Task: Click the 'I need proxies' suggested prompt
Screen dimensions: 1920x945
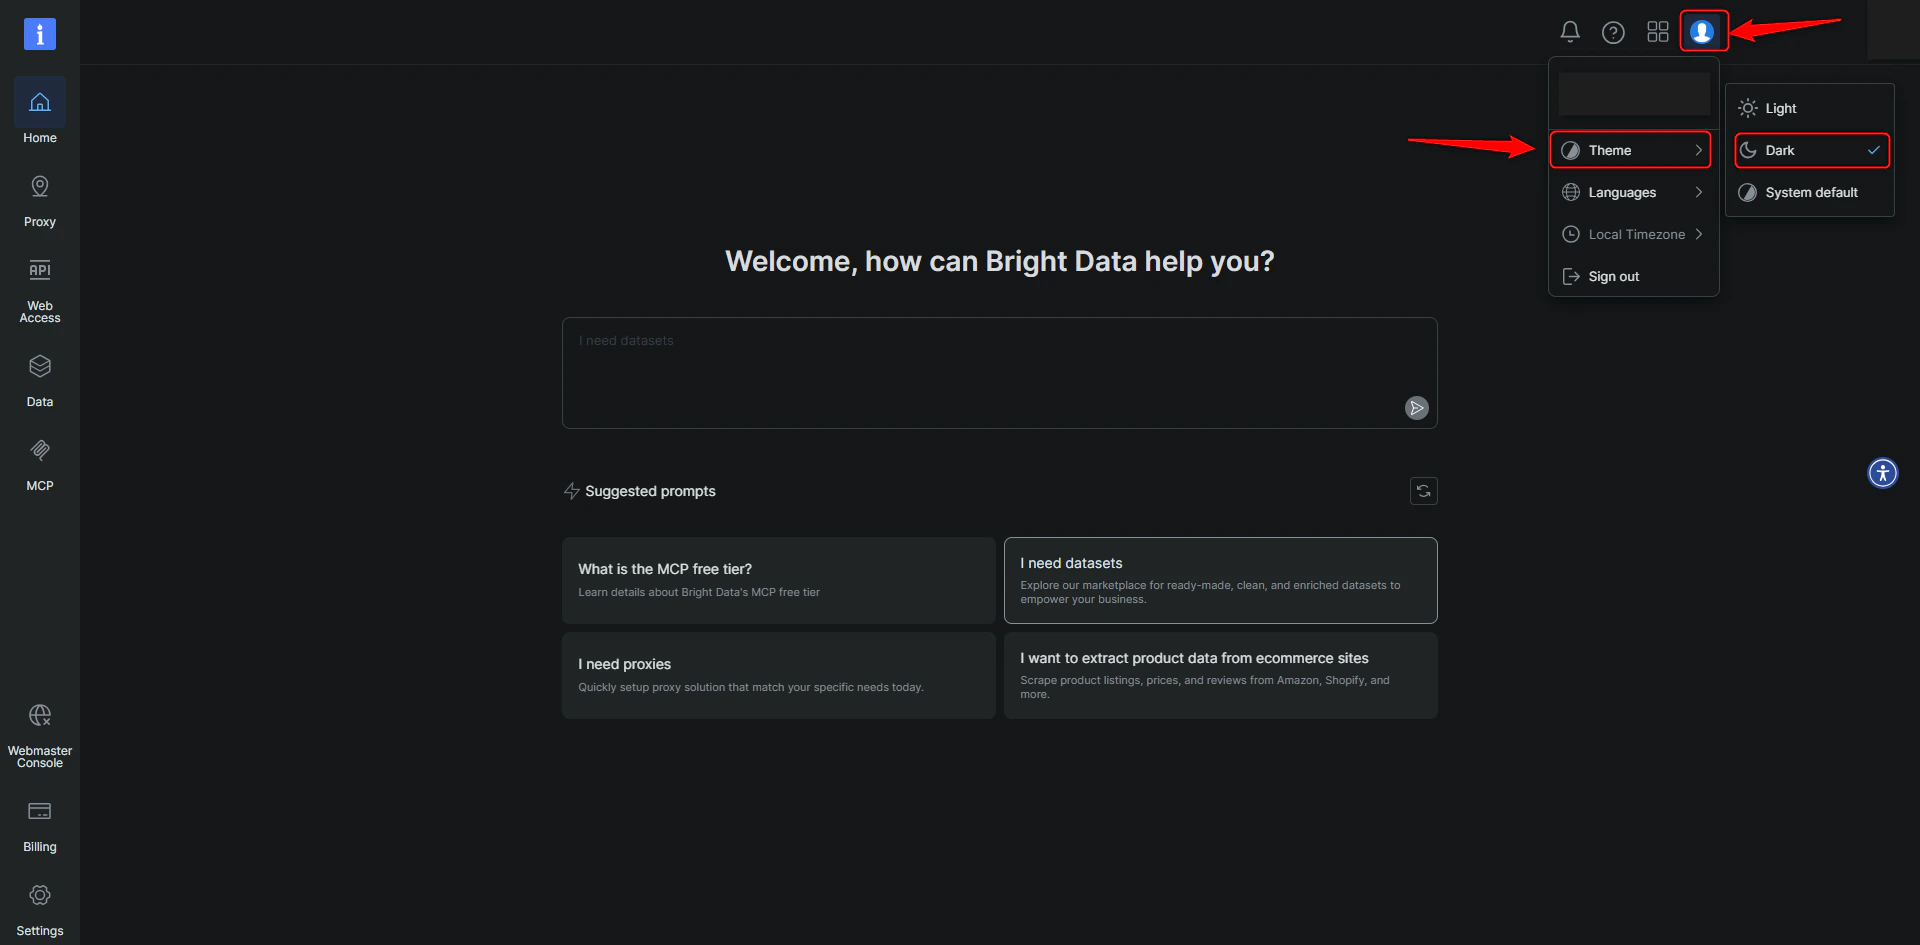Action: pos(778,675)
